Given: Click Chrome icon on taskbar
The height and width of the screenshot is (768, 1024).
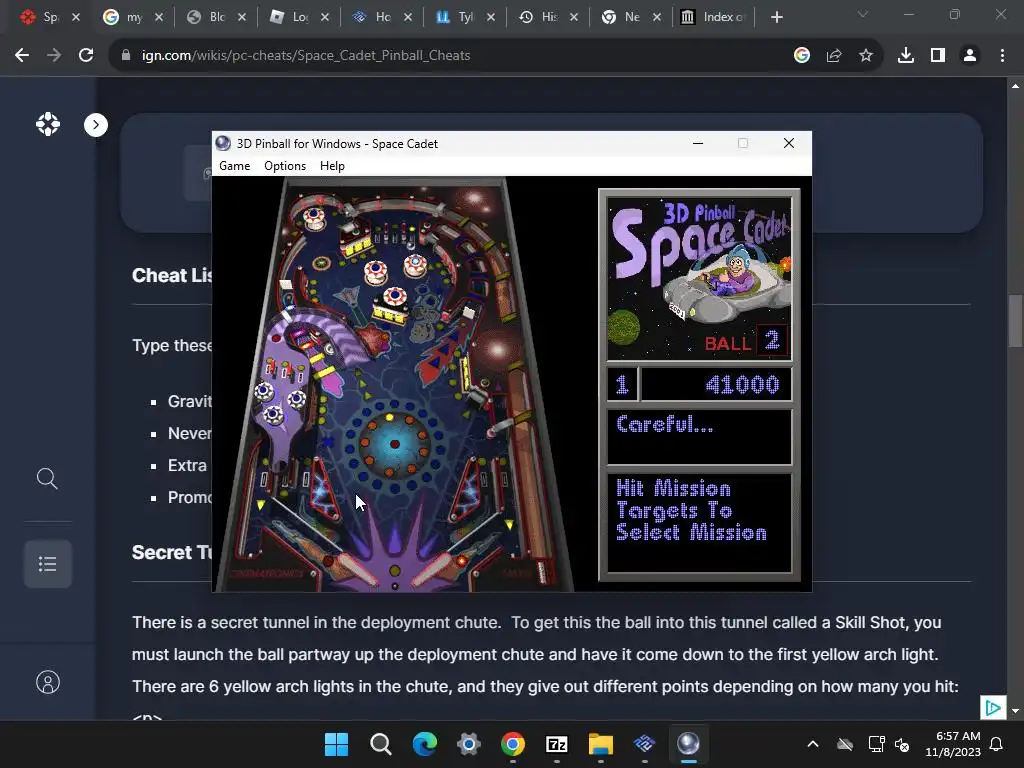Looking at the screenshot, I should 513,744.
